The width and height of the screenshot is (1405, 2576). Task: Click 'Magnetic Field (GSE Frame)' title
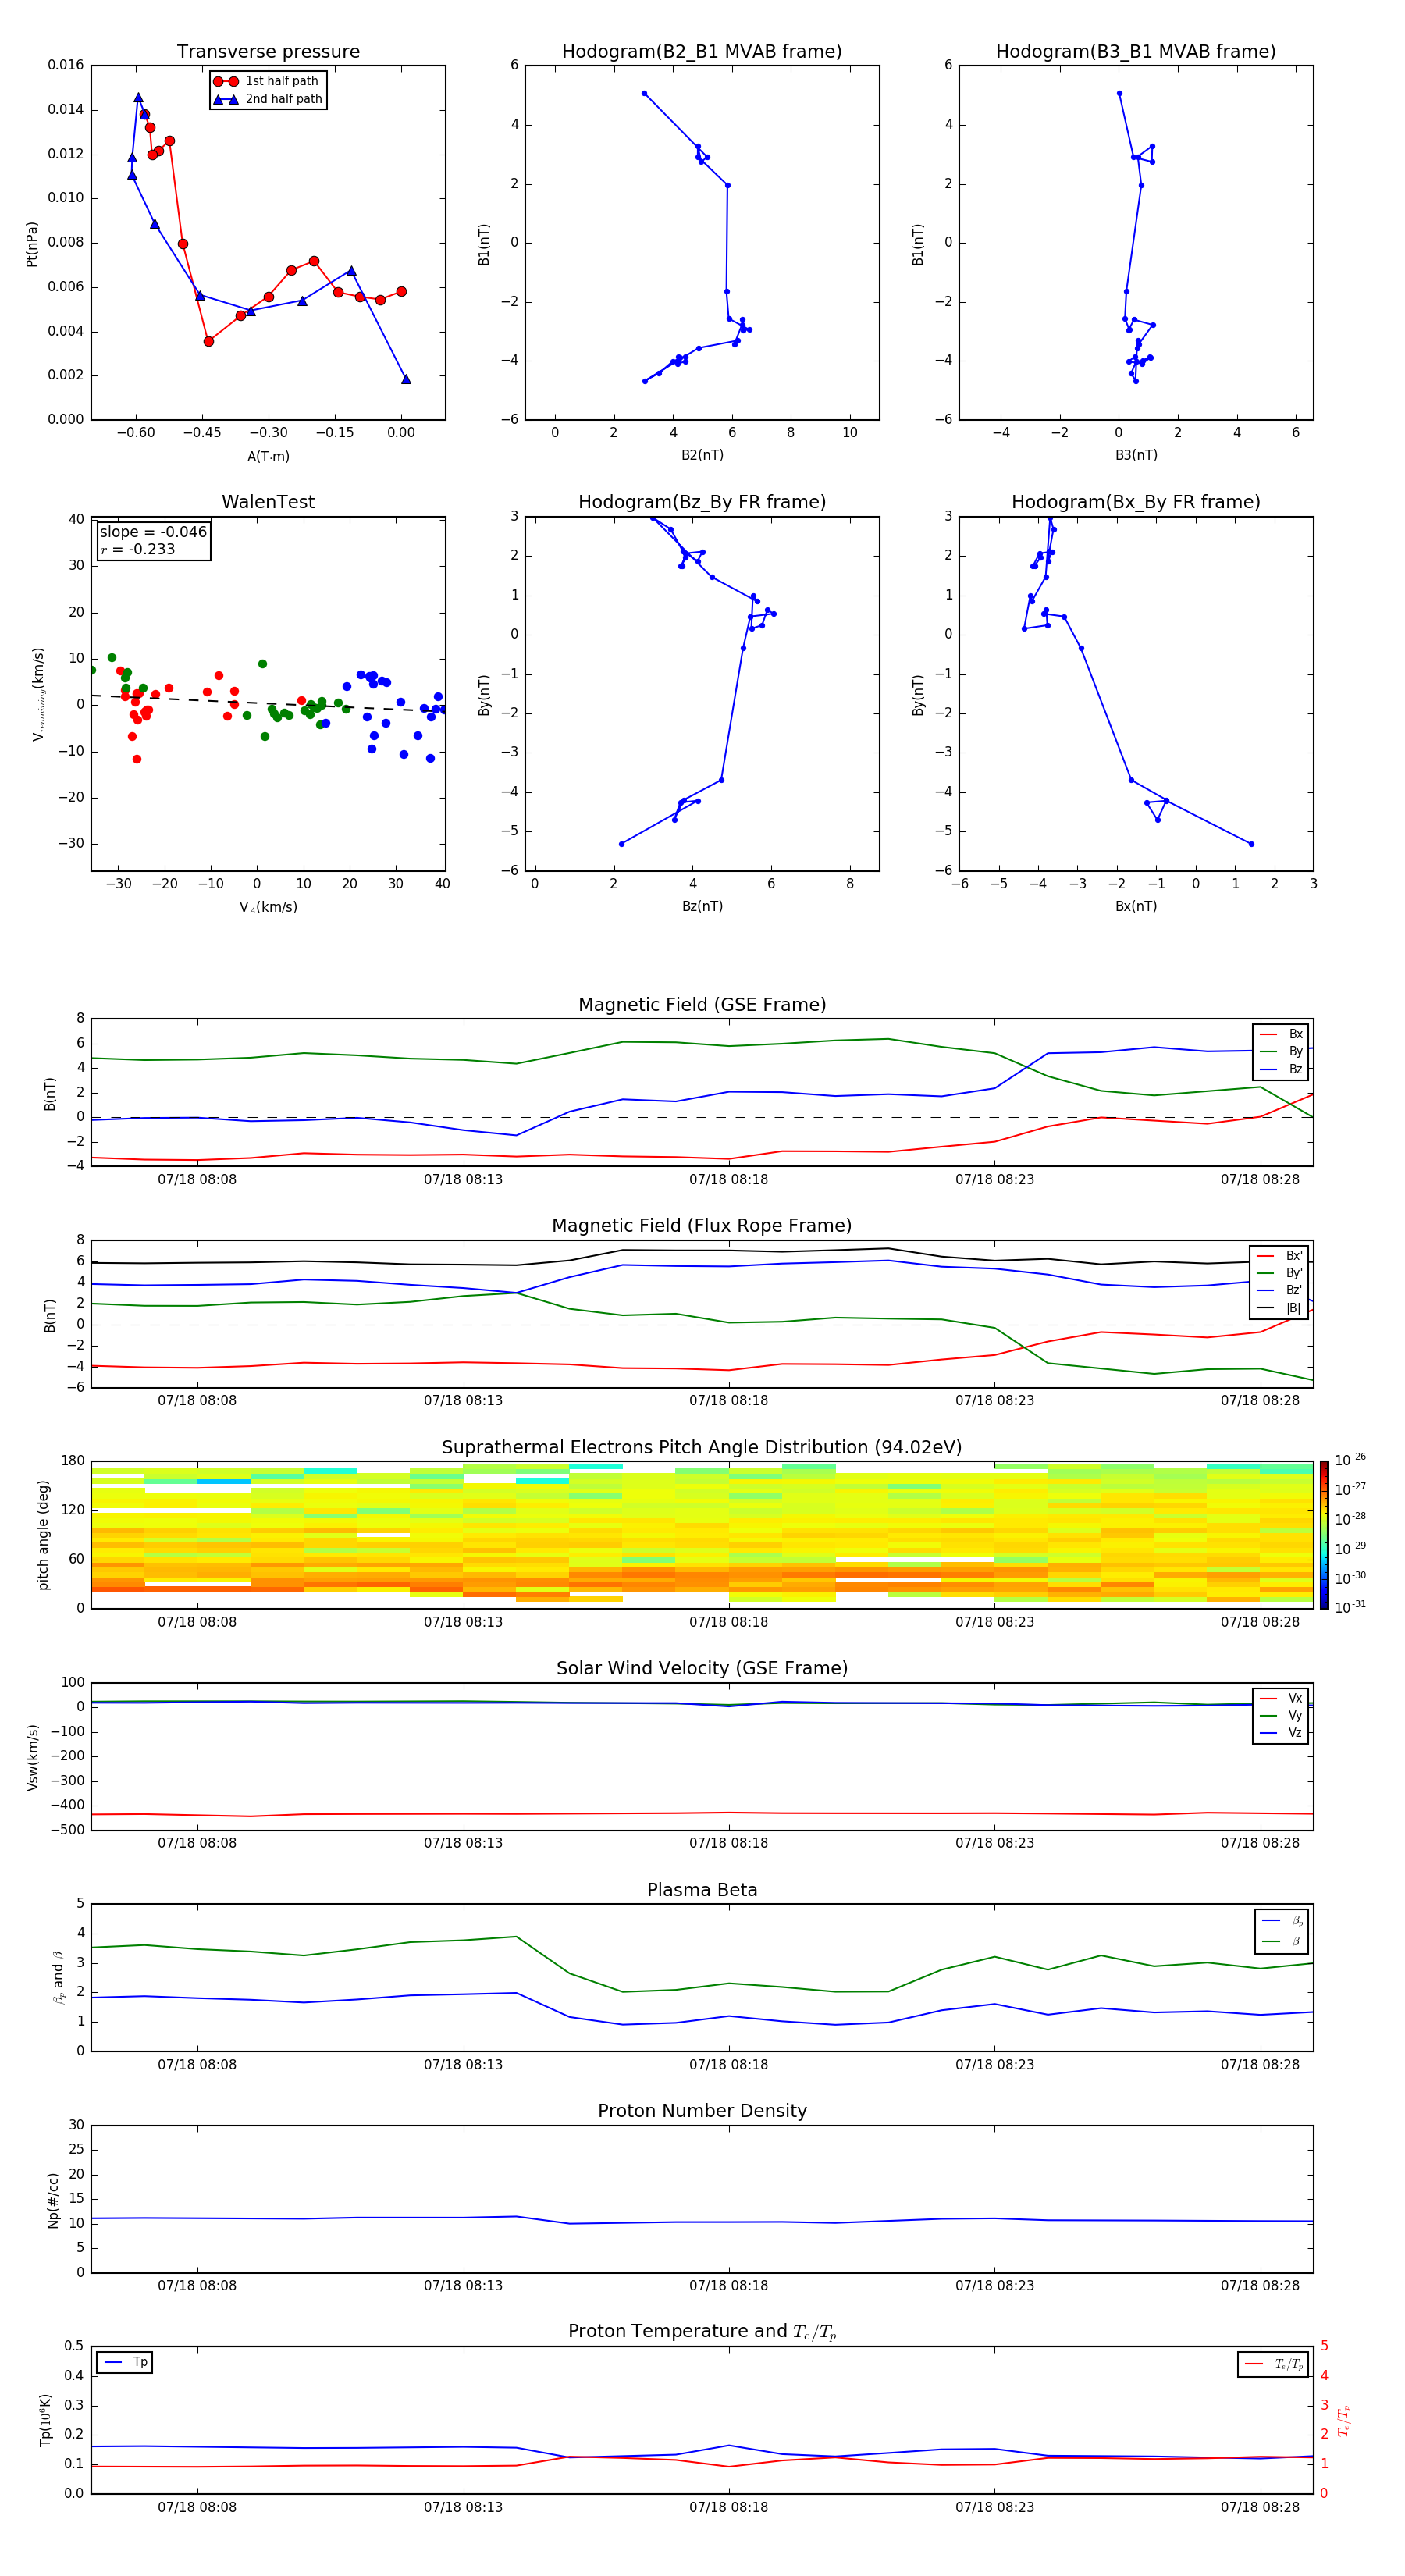702,1005
